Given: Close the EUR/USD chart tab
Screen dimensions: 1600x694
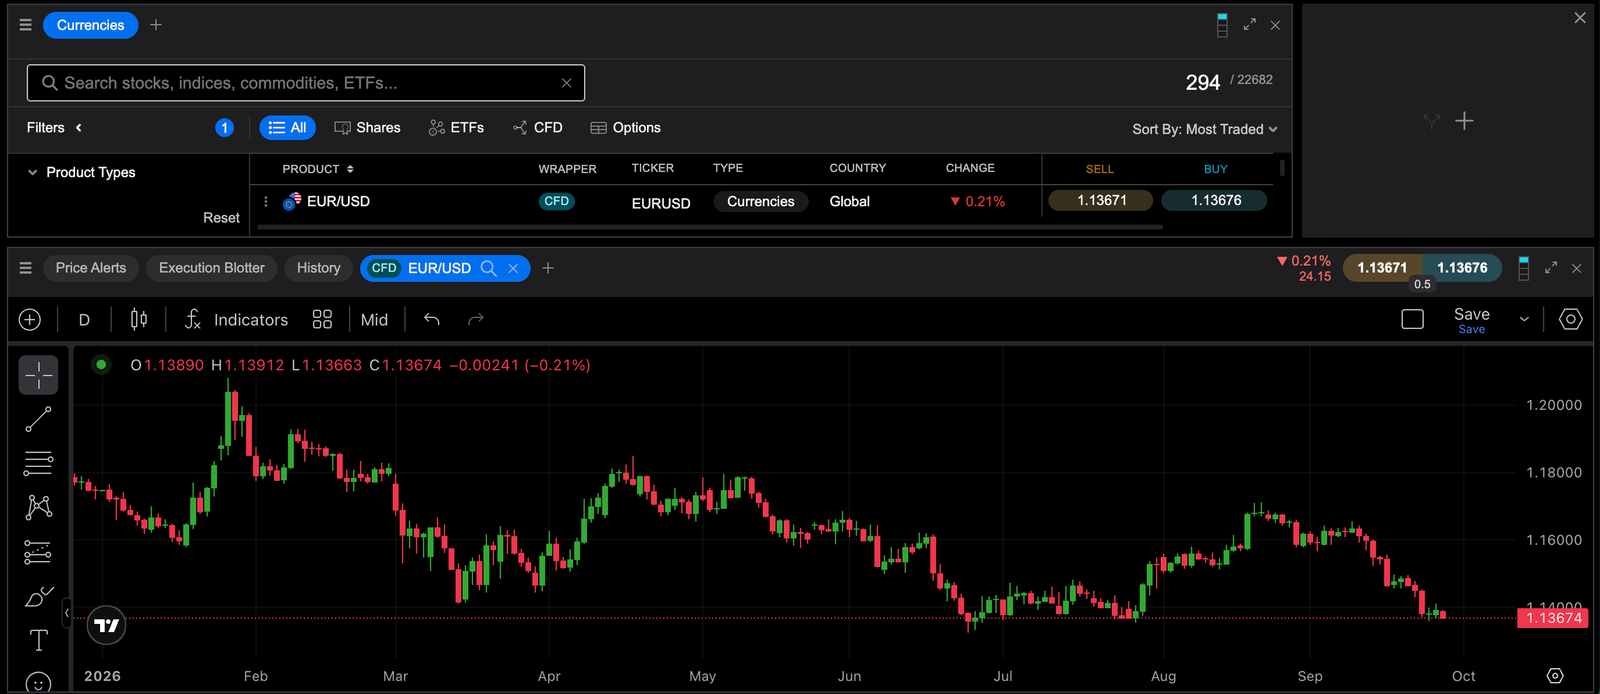Looking at the screenshot, I should pos(513,268).
